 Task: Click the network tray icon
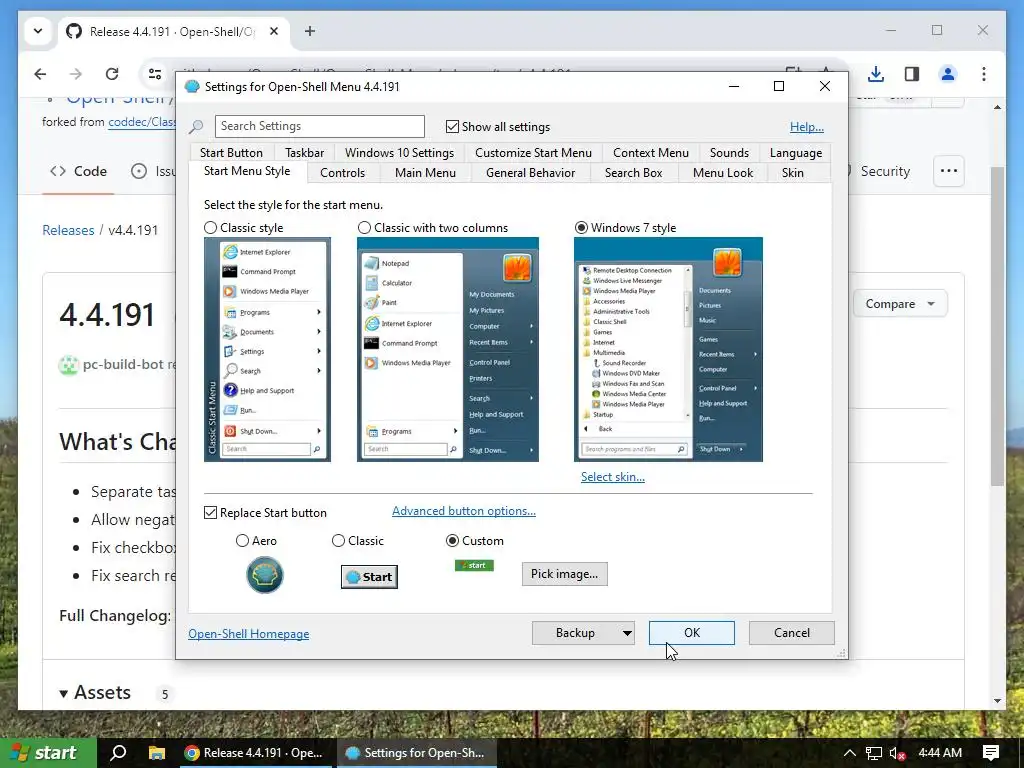(x=874, y=753)
